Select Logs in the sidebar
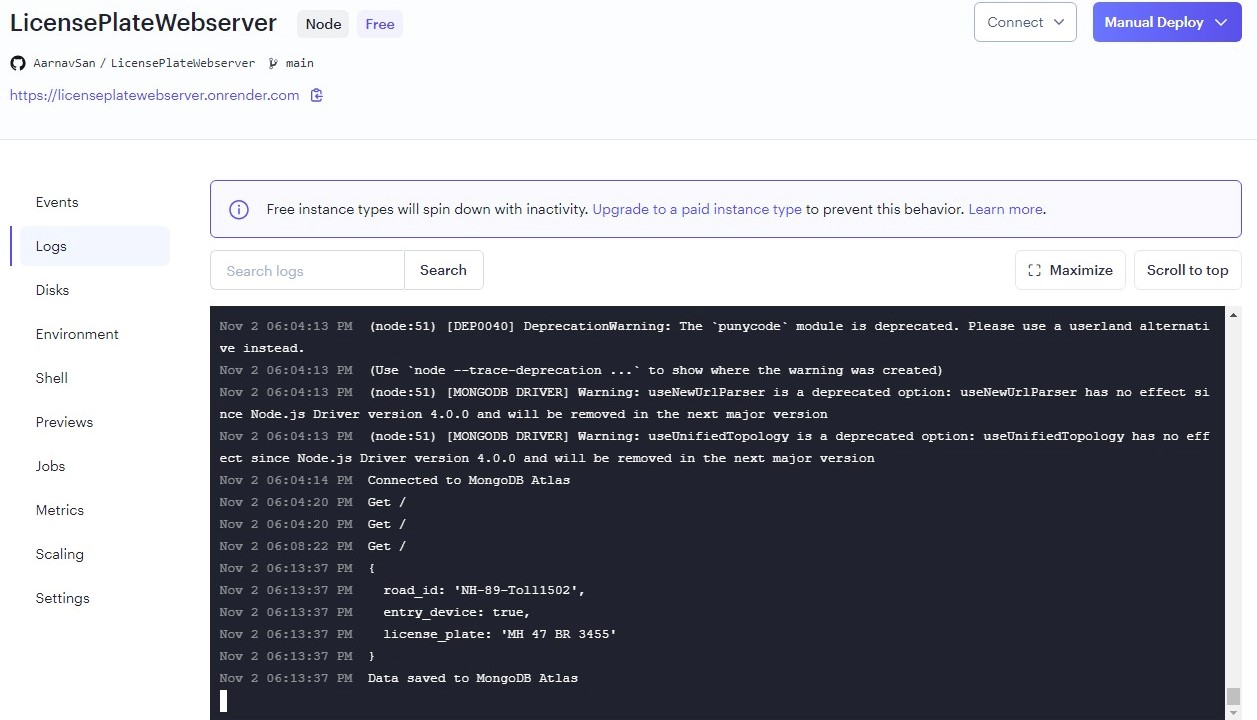1257x720 pixels. pos(52,246)
